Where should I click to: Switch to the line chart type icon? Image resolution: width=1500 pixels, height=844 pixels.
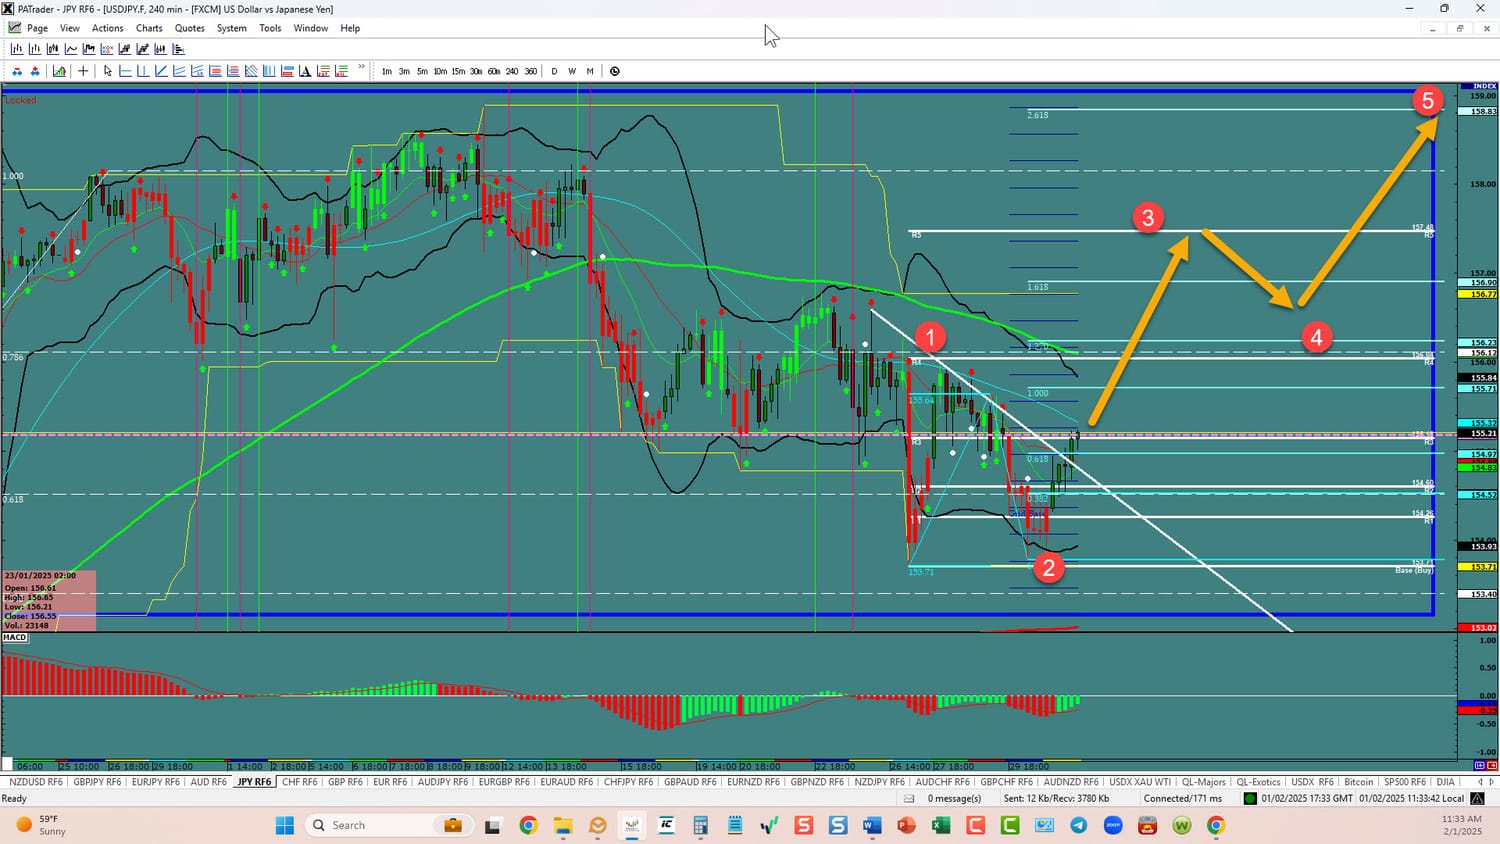coord(71,49)
